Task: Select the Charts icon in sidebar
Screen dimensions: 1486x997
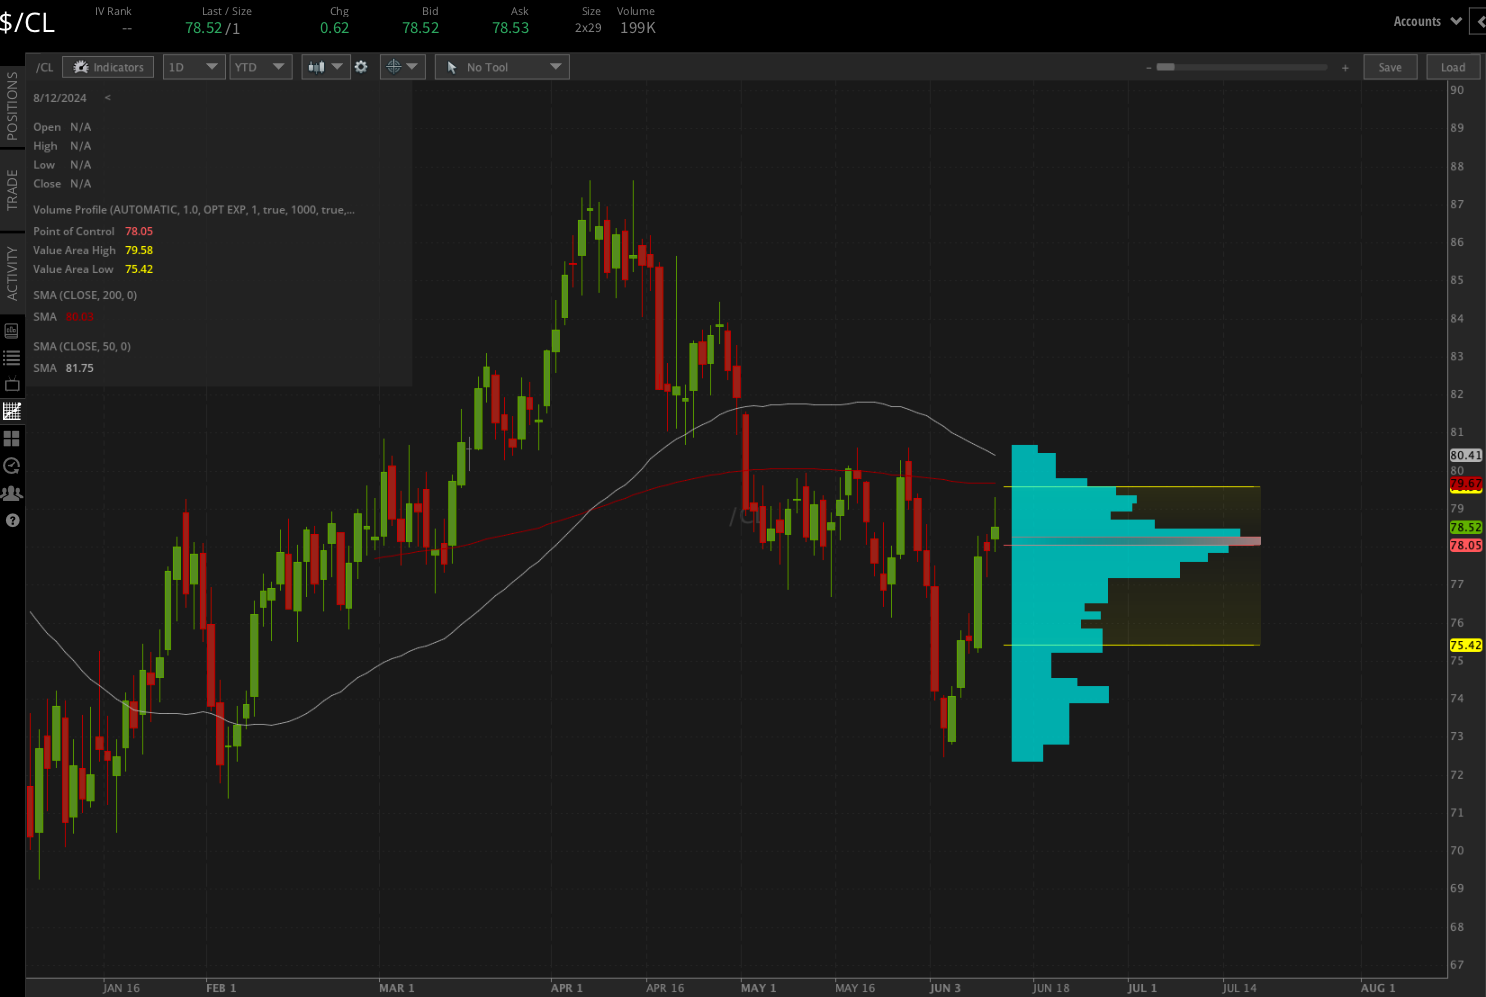Action: tap(12, 411)
